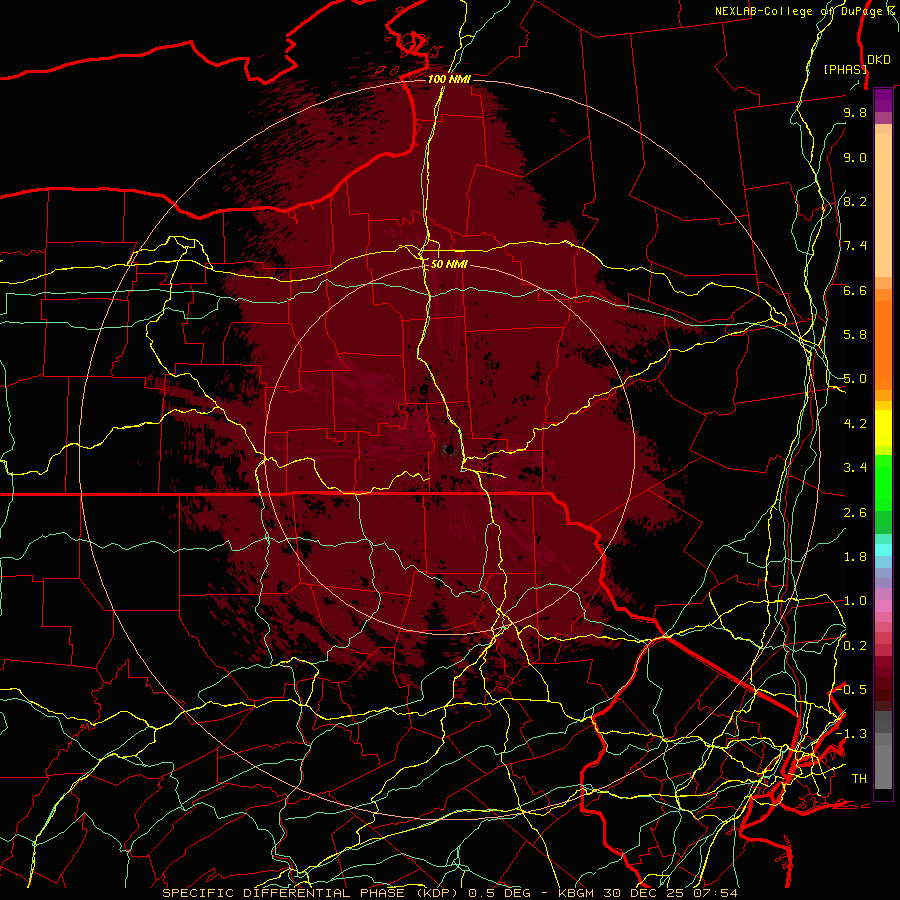Click the 3.4 legend value
Viewport: 900px width, 900px height.
pyautogui.click(x=855, y=468)
